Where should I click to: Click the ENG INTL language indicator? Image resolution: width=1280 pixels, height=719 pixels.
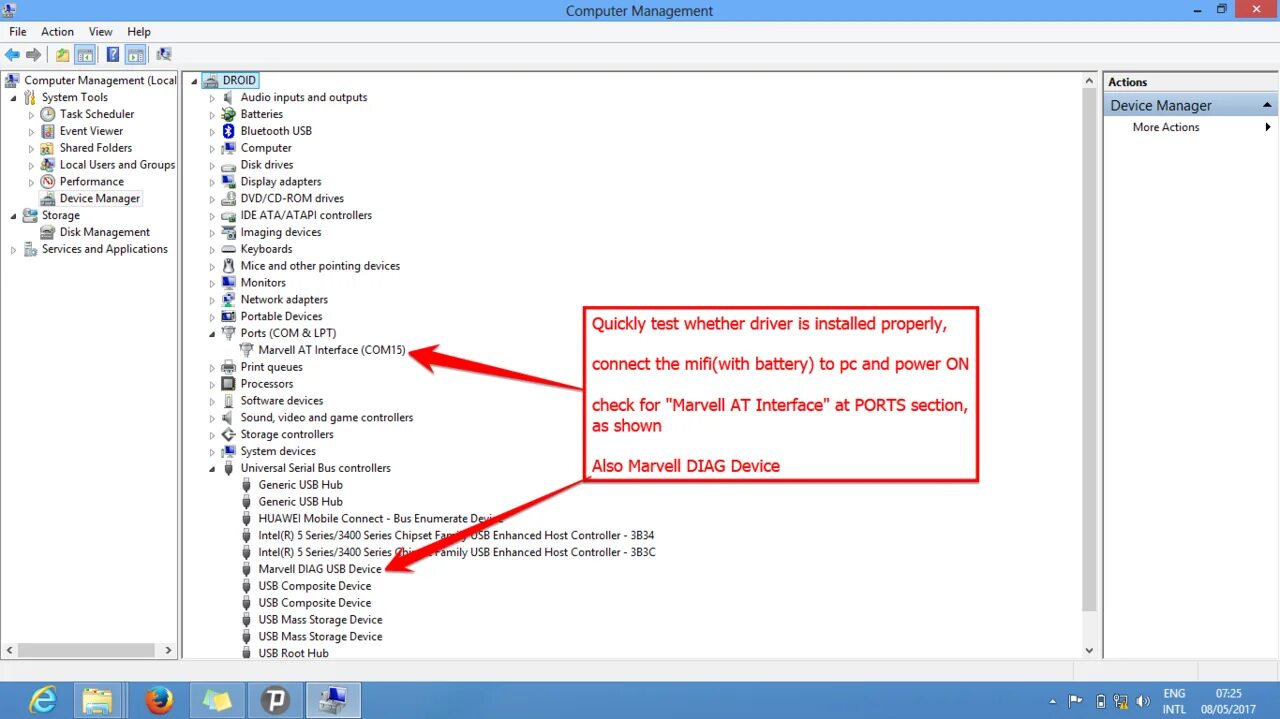1174,701
